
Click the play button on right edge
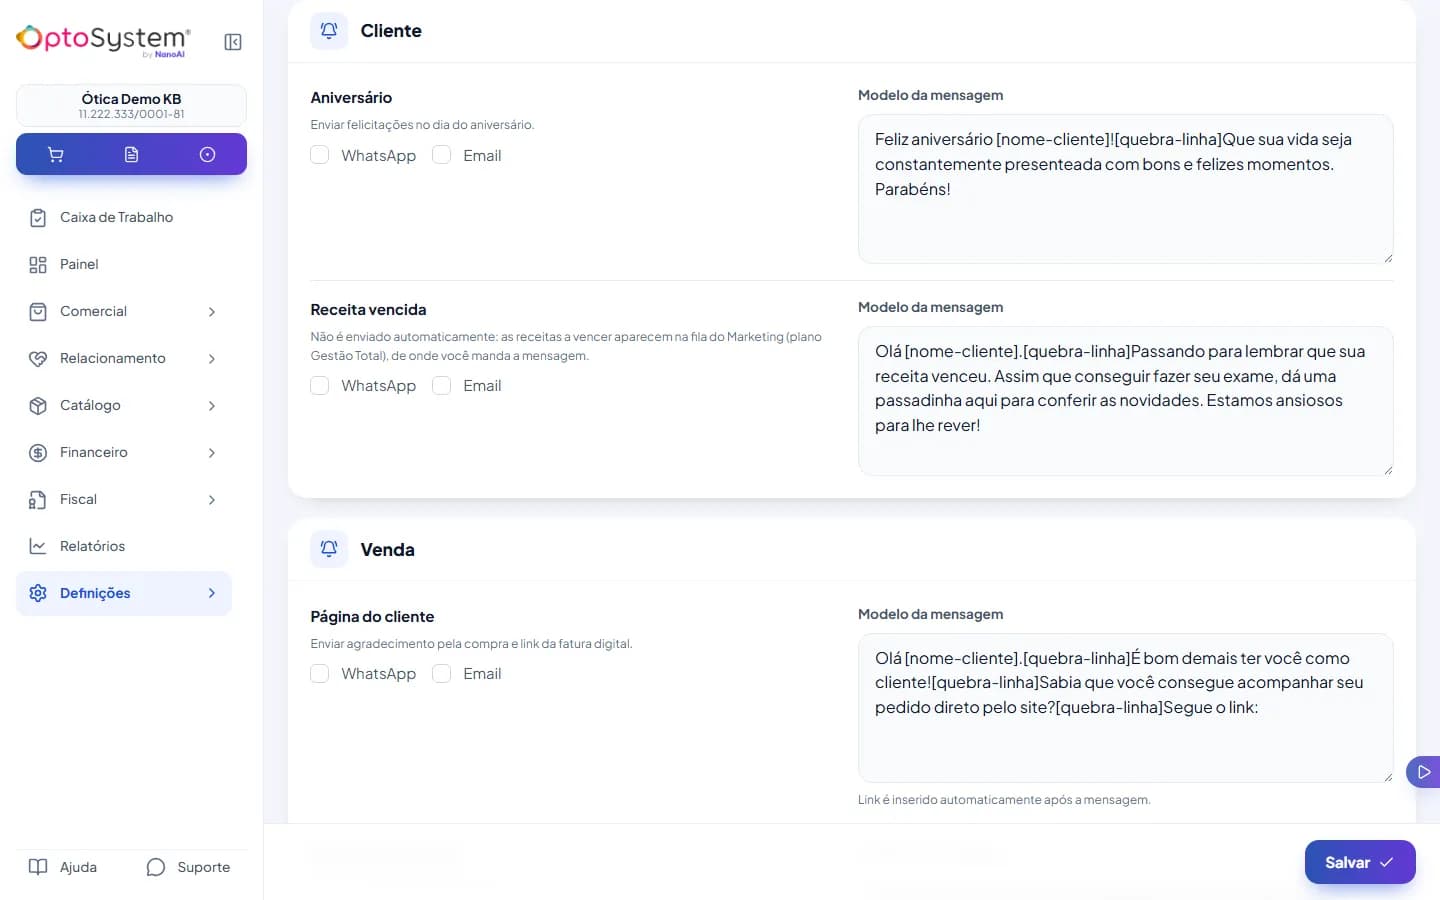tap(1424, 772)
